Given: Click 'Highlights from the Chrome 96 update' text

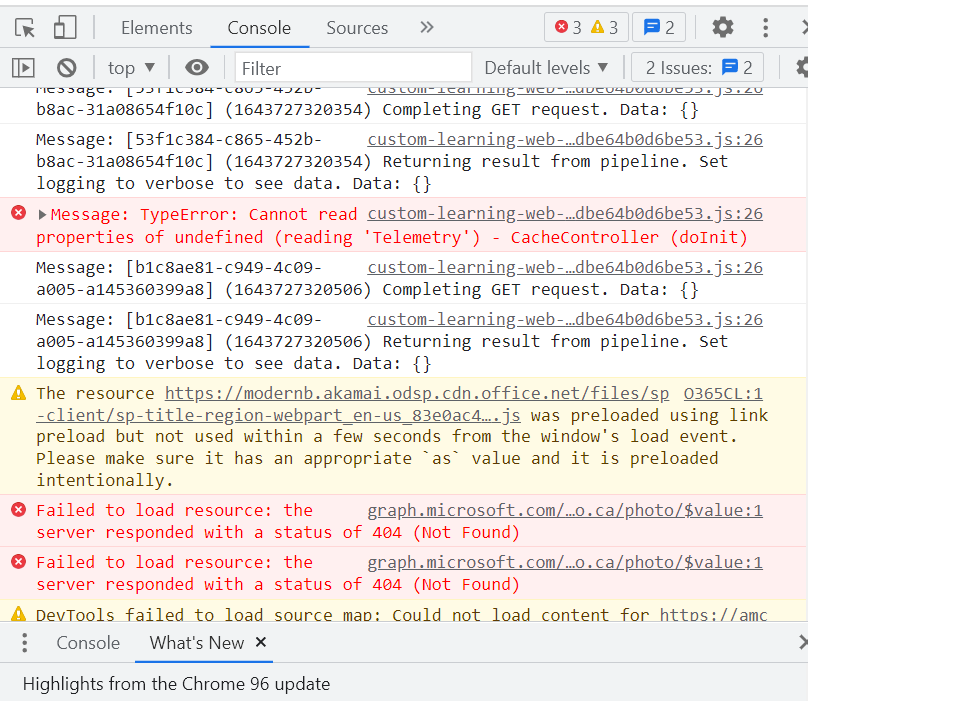Looking at the screenshot, I should (x=176, y=684).
